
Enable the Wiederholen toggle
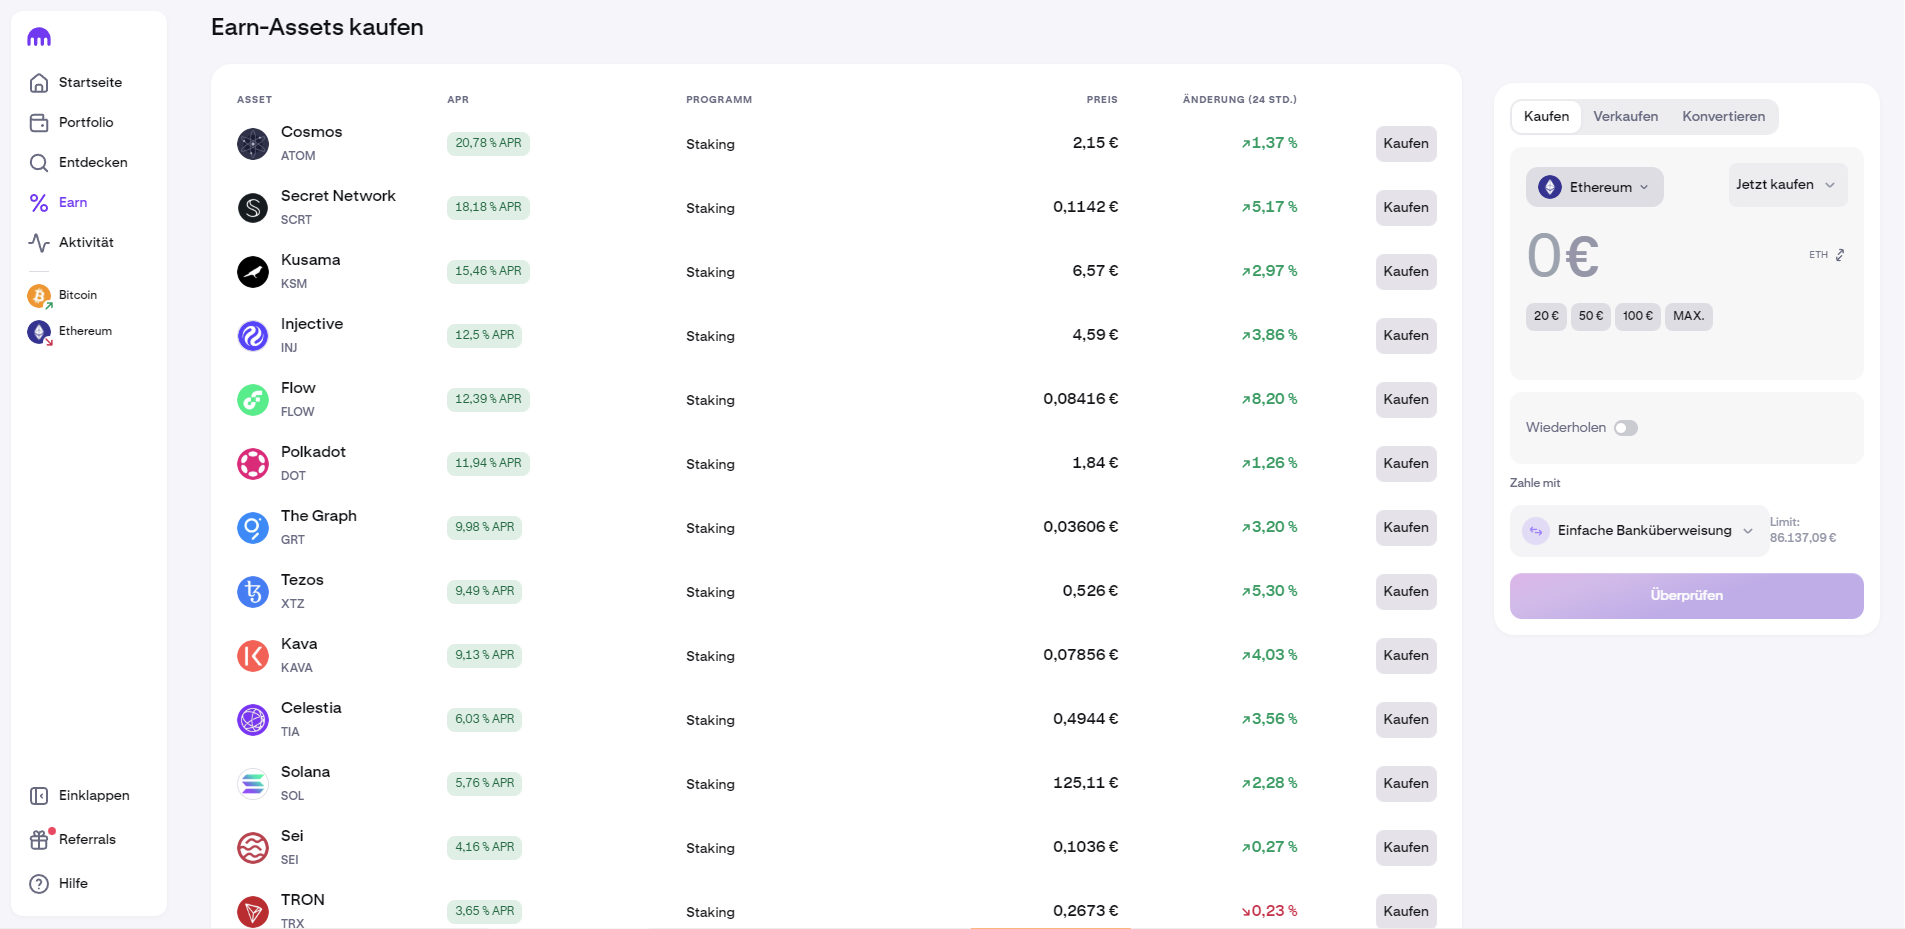(x=1625, y=428)
